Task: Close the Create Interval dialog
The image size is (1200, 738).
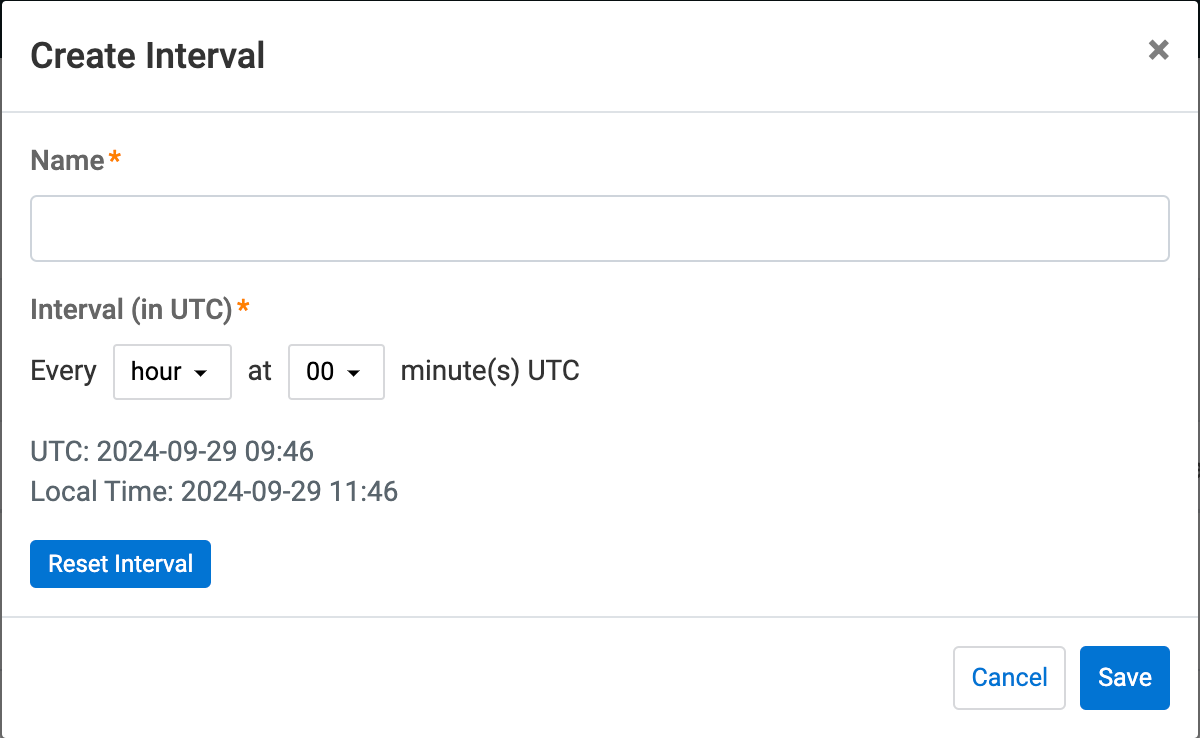Action: tap(1158, 51)
